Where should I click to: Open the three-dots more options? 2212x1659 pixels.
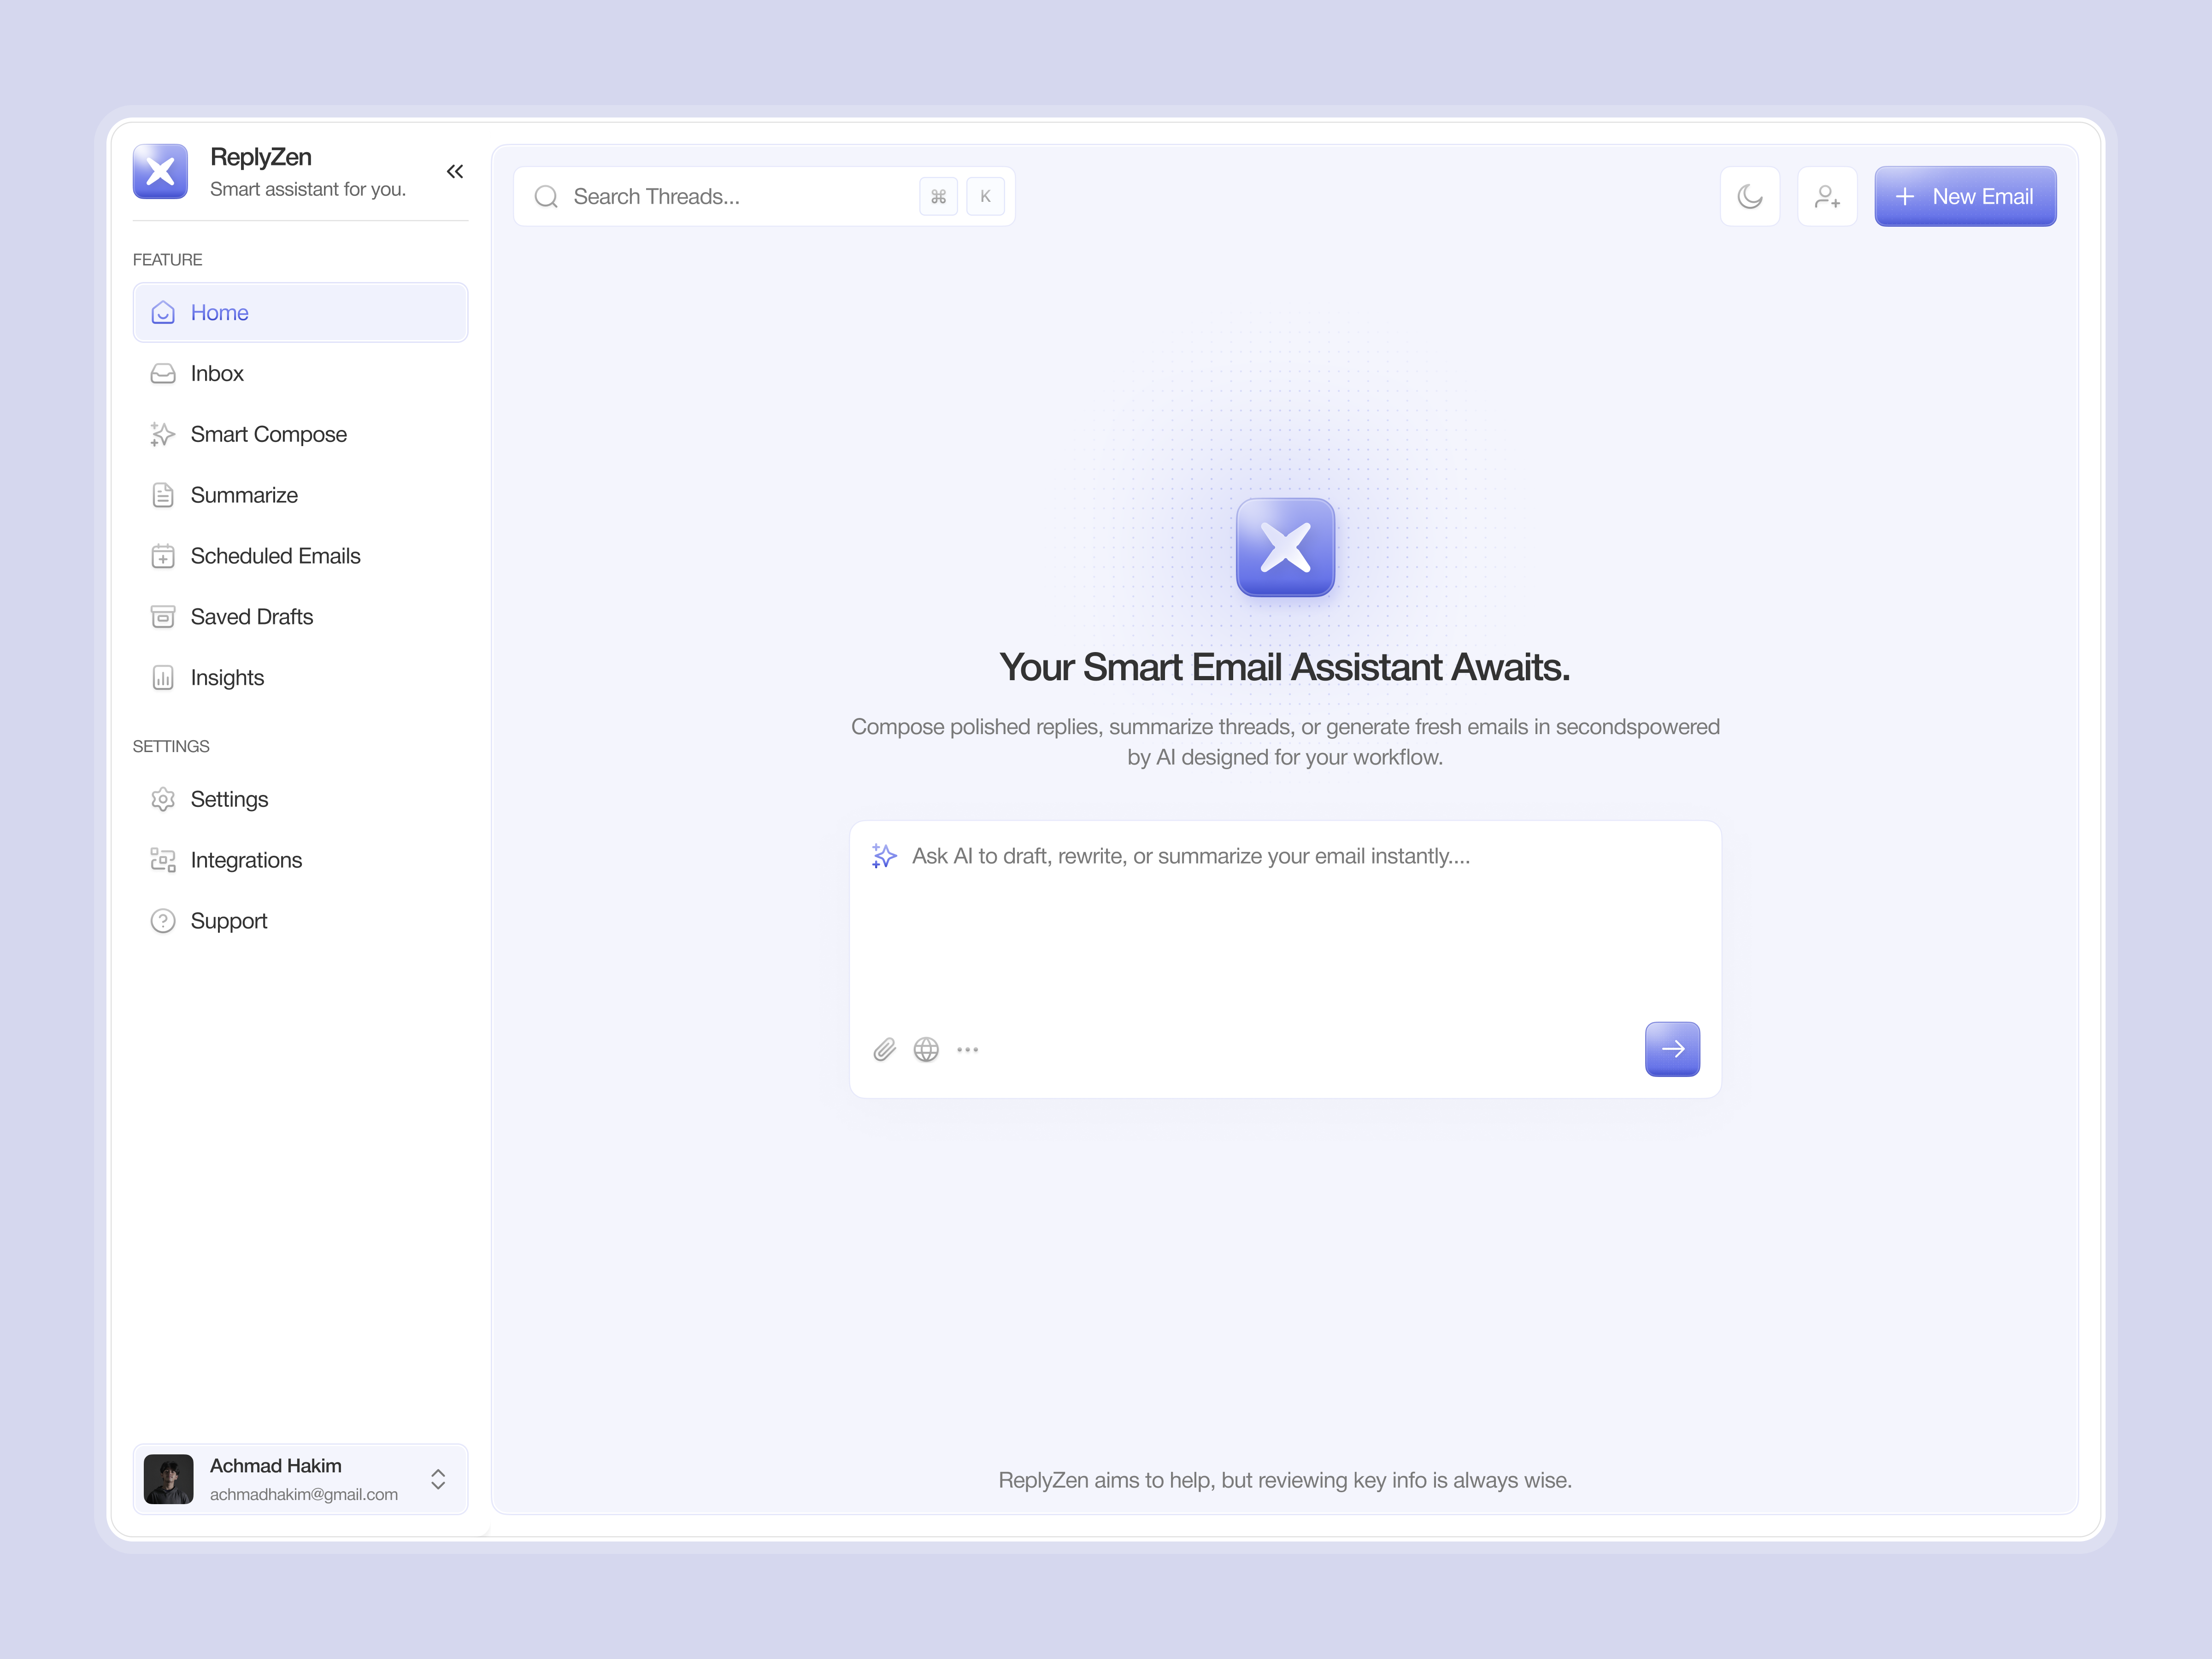pyautogui.click(x=967, y=1049)
